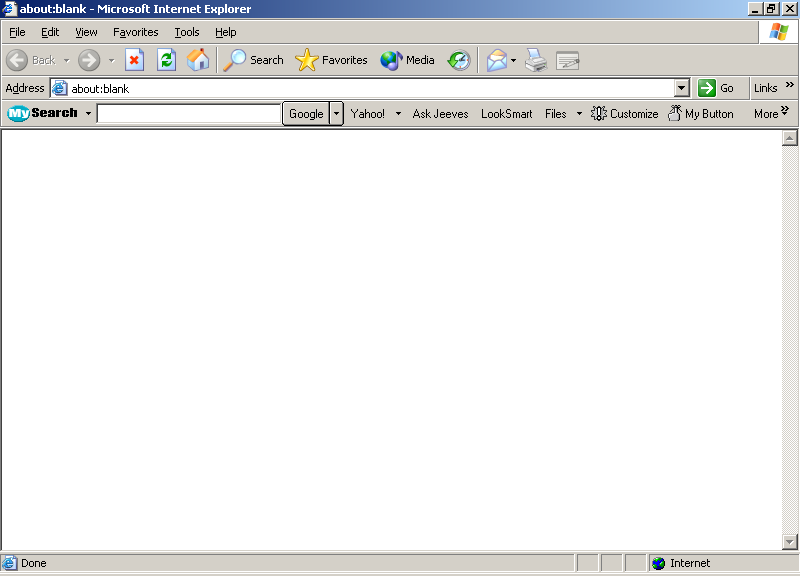Click the Edit page toolbar icon
800x576 pixels.
(x=567, y=61)
